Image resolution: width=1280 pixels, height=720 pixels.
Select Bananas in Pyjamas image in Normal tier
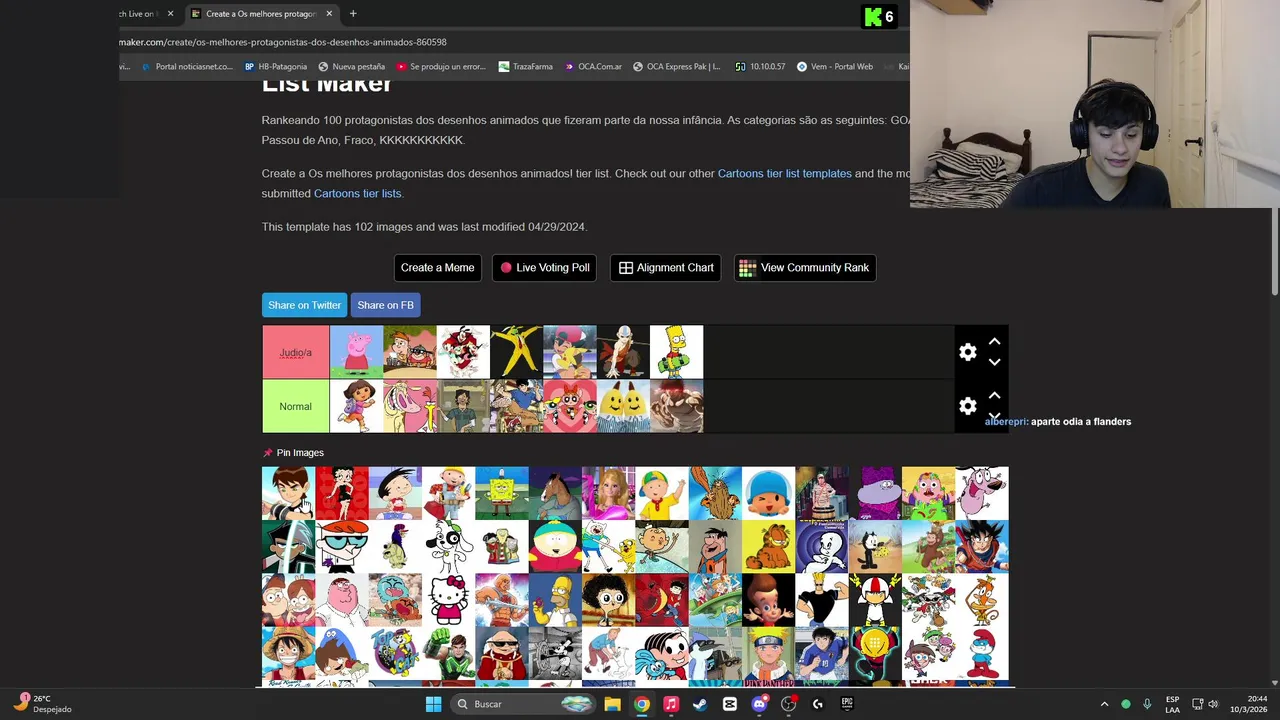click(623, 406)
